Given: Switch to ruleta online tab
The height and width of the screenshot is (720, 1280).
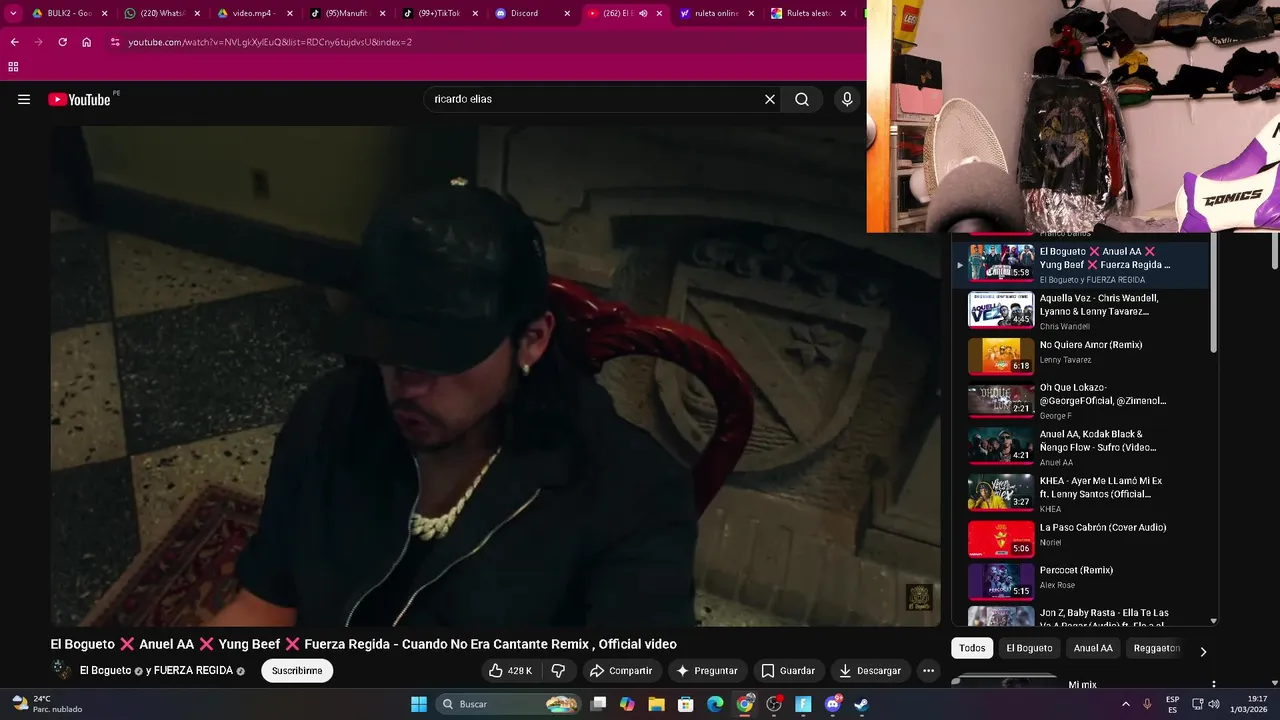Looking at the screenshot, I should [717, 13].
